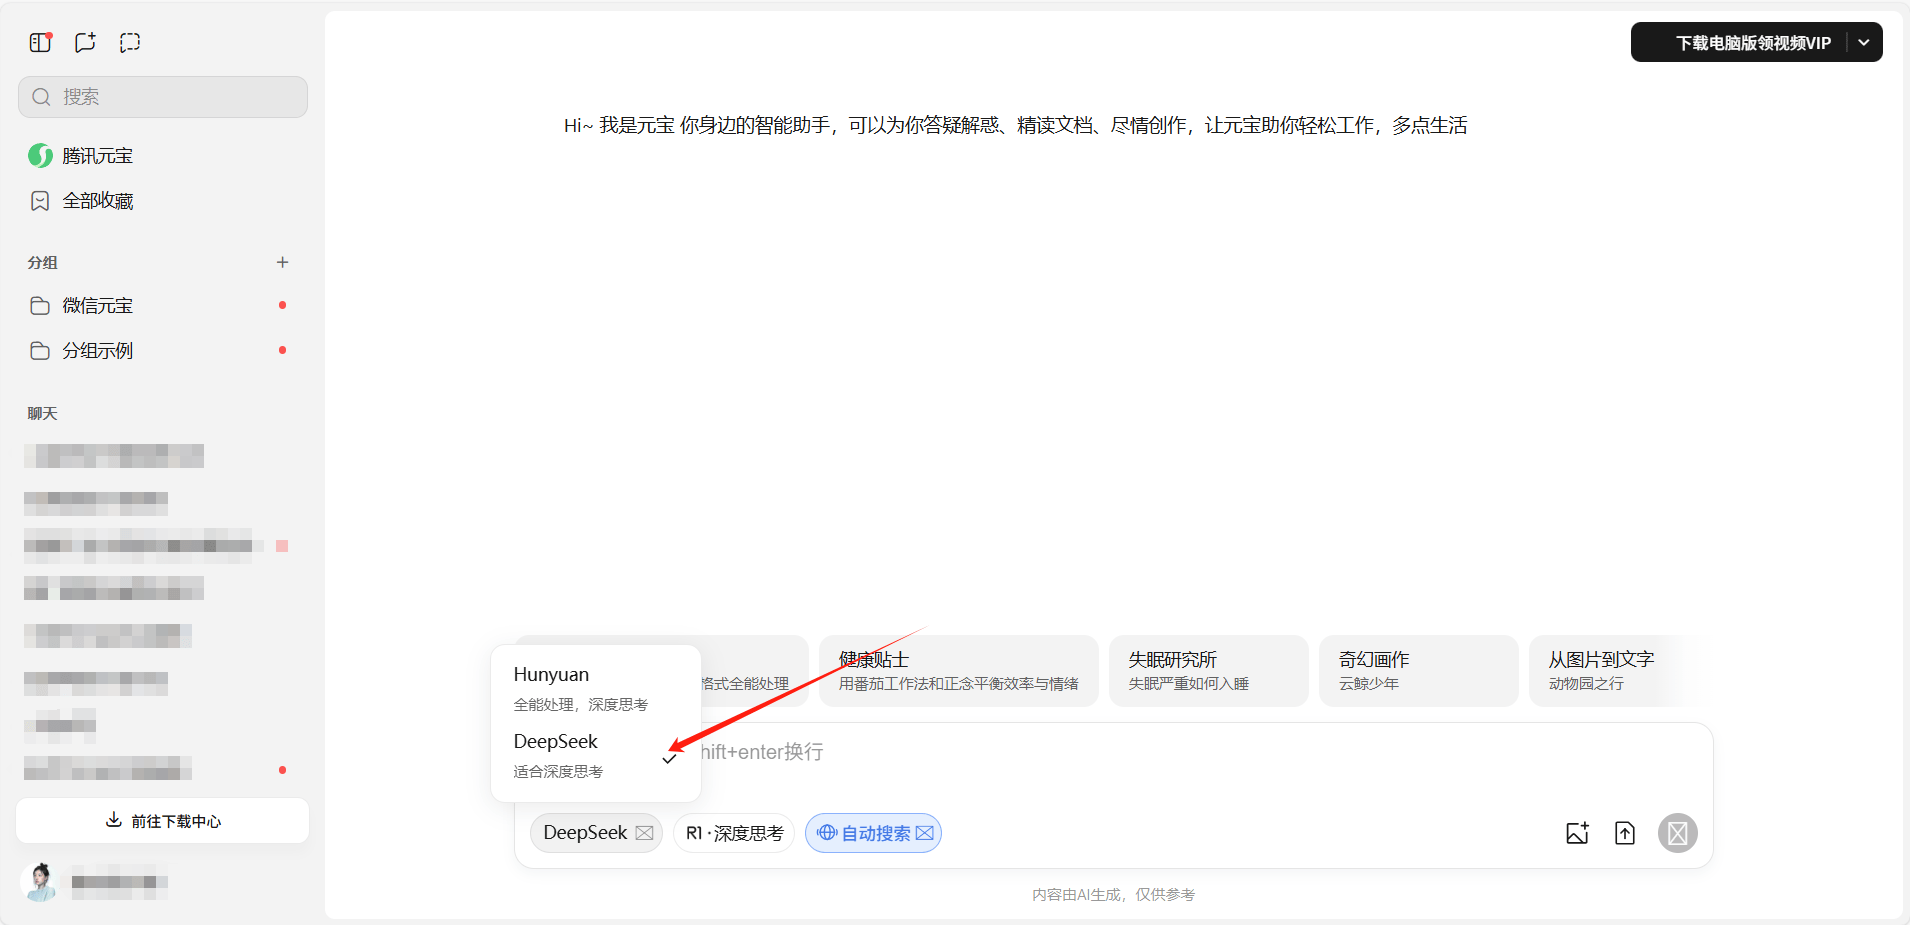1910x925 pixels.
Task: Open 全部收藏 in sidebar
Action: coord(97,201)
